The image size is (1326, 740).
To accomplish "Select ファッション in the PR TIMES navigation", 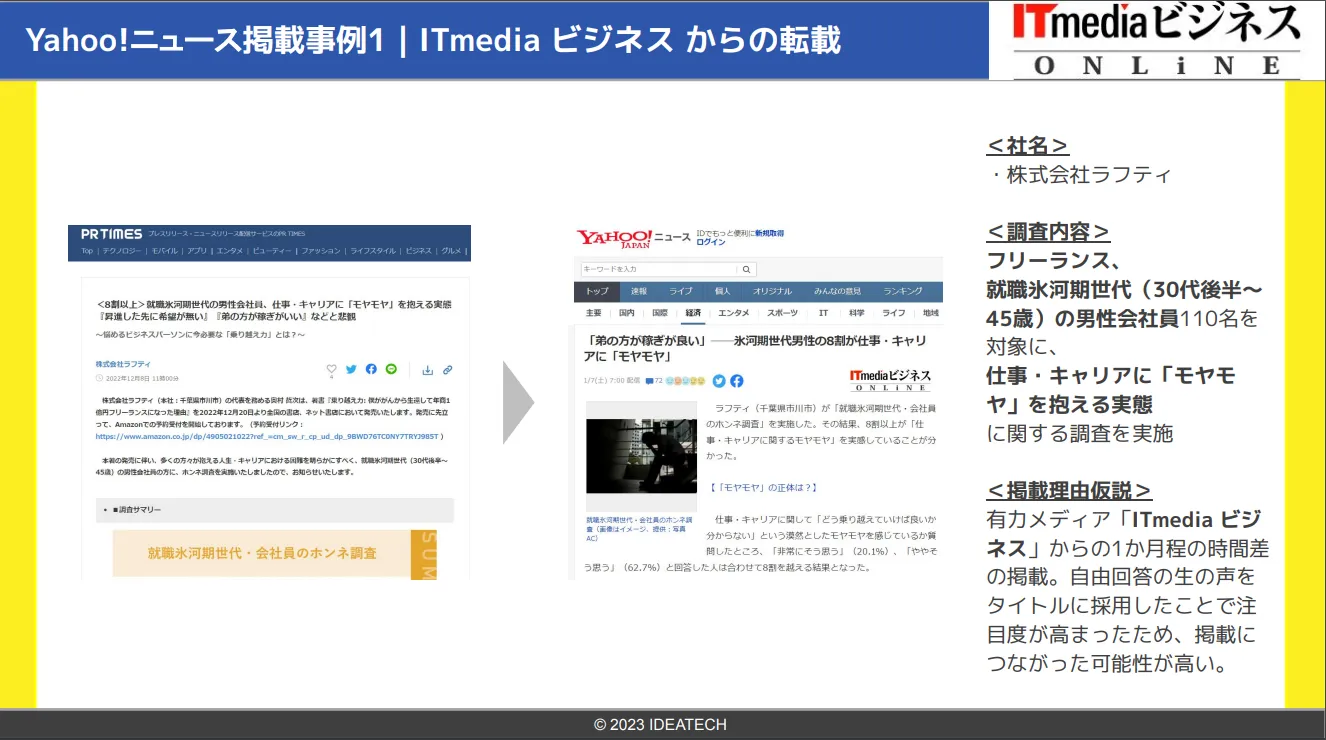I will click(x=321, y=251).
